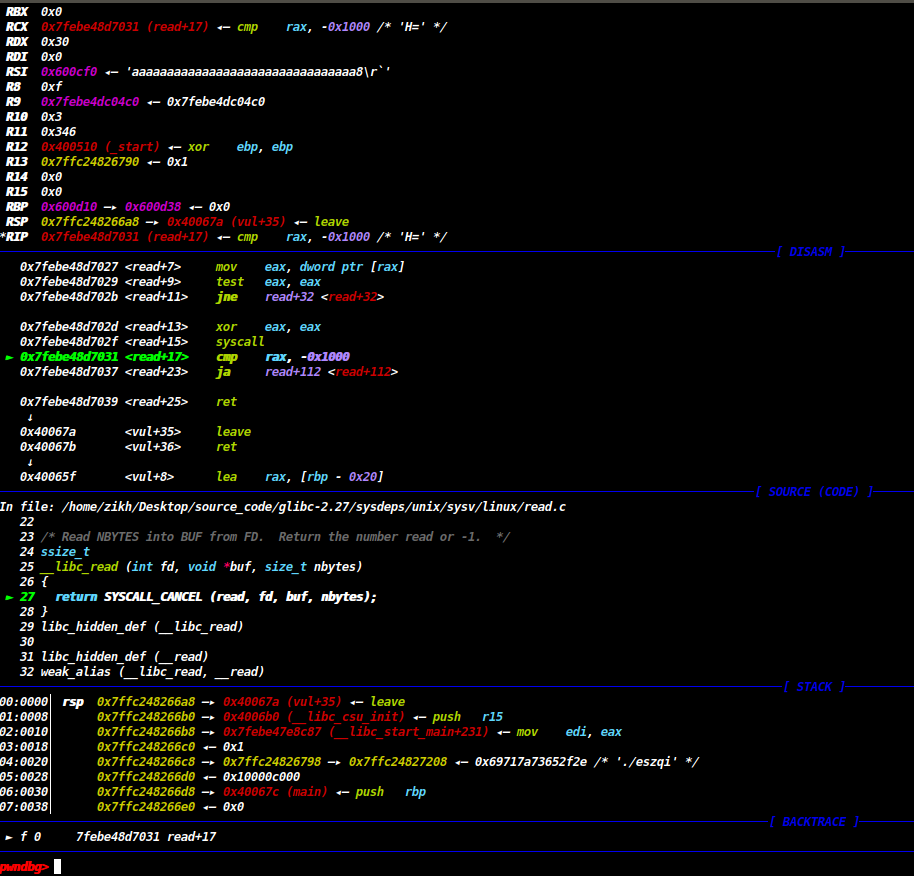Screen dimensions: 914x876
Task: Click the syscall instruction at read+15
Action: pyautogui.click(x=239, y=342)
